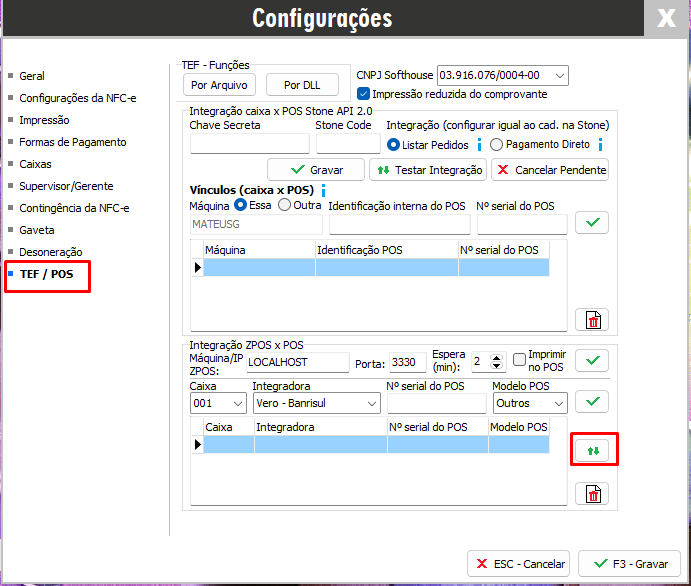Go to the Formas de Pagamento section
The height and width of the screenshot is (586, 691).
click(x=72, y=142)
